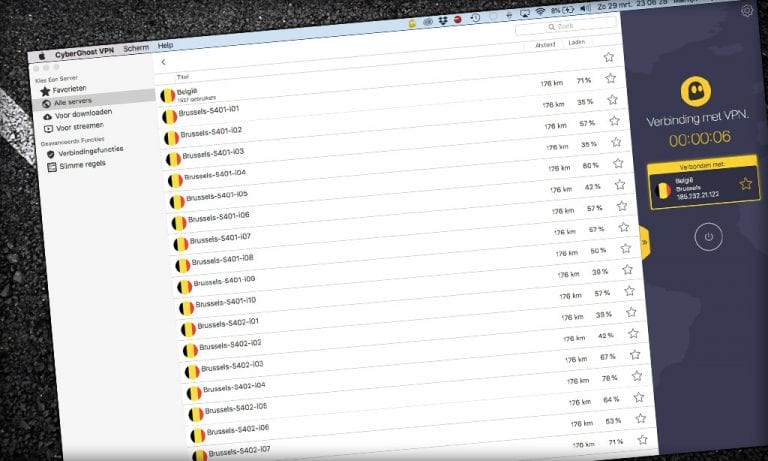This screenshot has width=768, height=461.
Task: Open the Scherm menu
Action: 136,48
